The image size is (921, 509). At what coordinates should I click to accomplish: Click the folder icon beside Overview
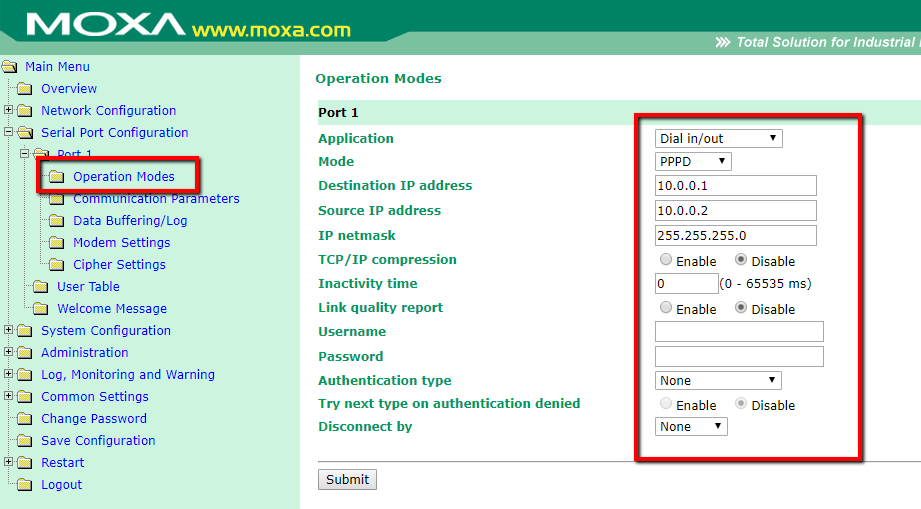pos(25,89)
